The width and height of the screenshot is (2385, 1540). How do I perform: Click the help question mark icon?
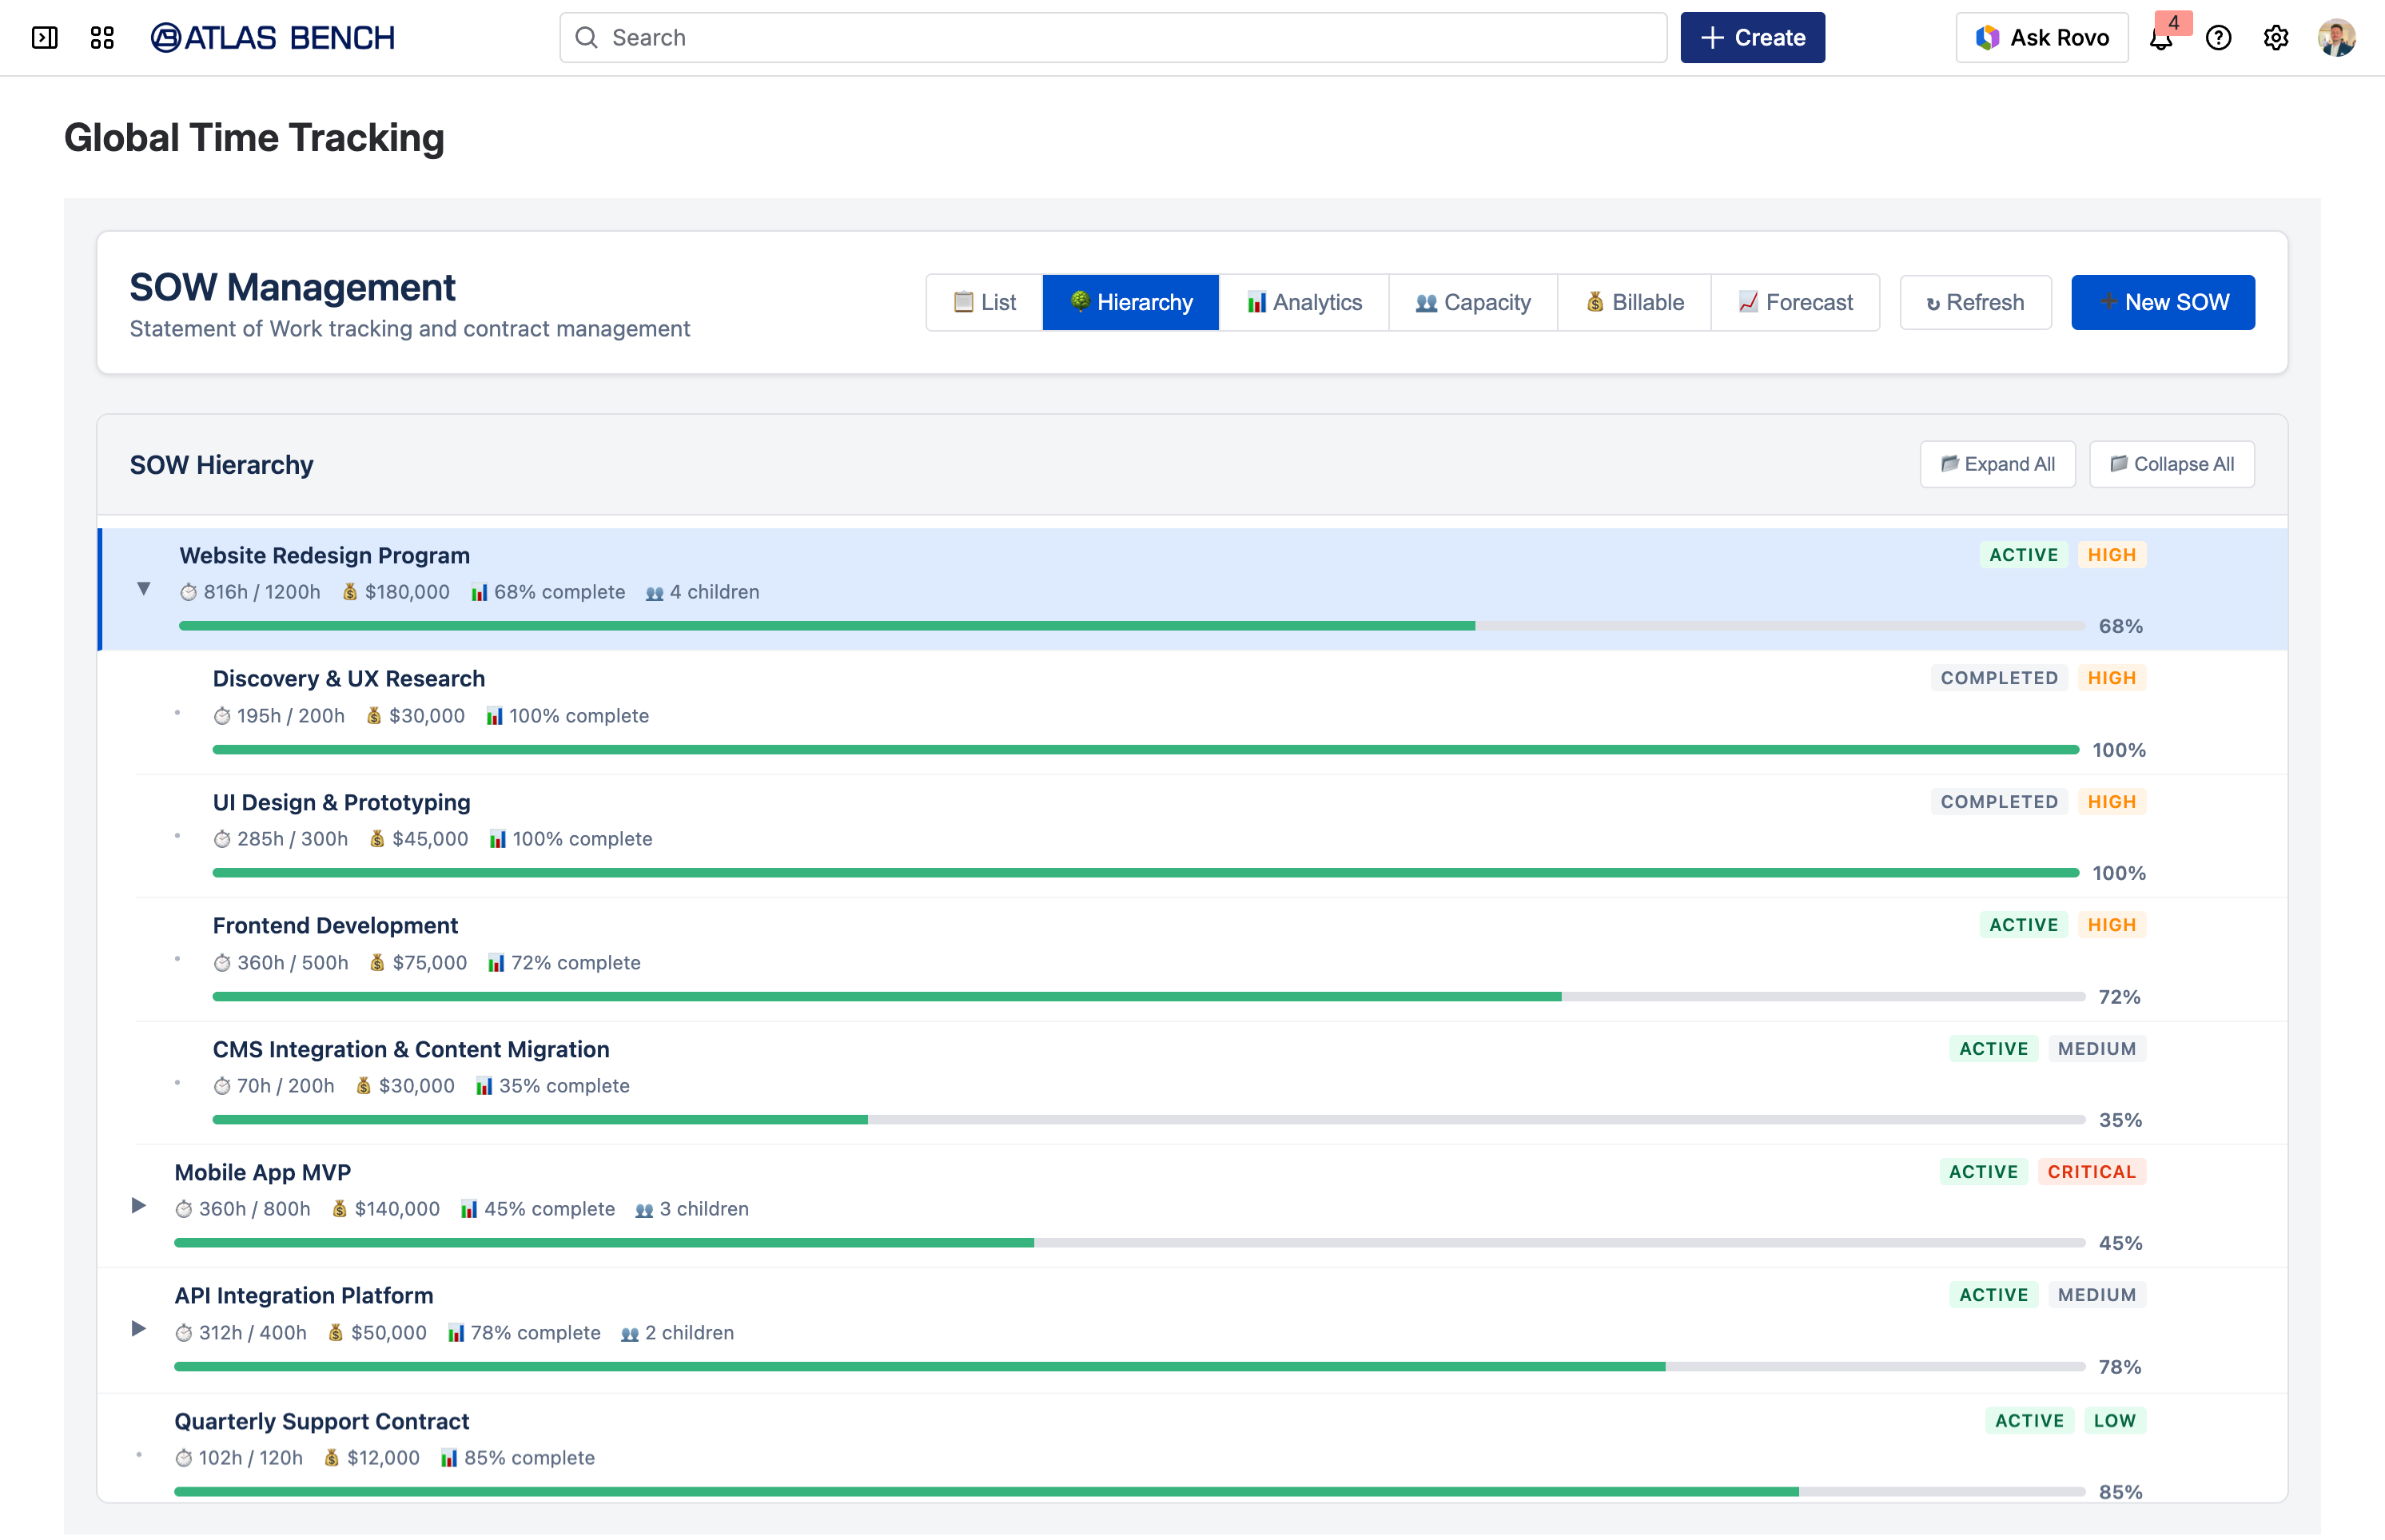(x=2218, y=38)
